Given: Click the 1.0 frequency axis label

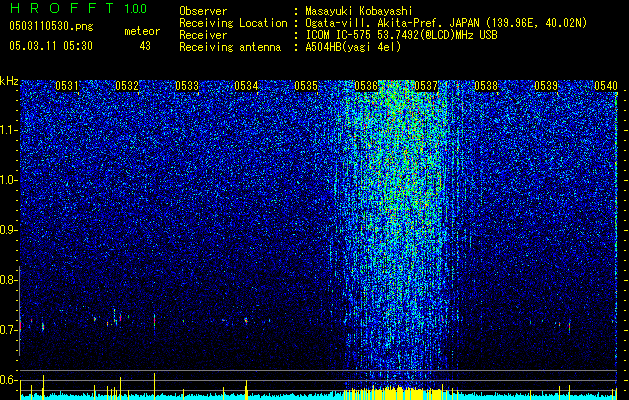Looking at the screenshot, I should tap(8, 180).
